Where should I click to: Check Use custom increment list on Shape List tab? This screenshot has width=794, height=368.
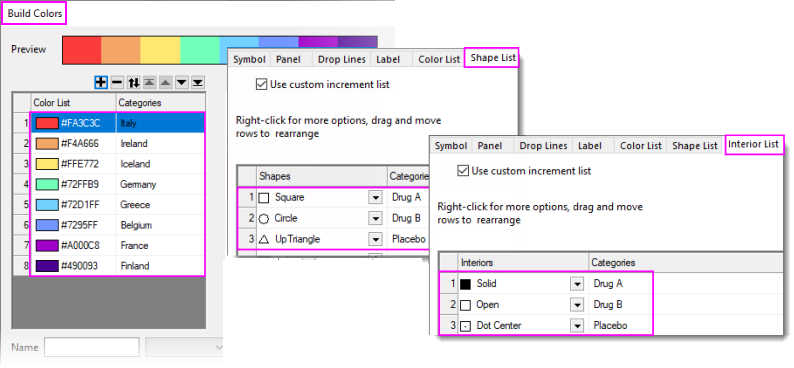pyautogui.click(x=261, y=85)
